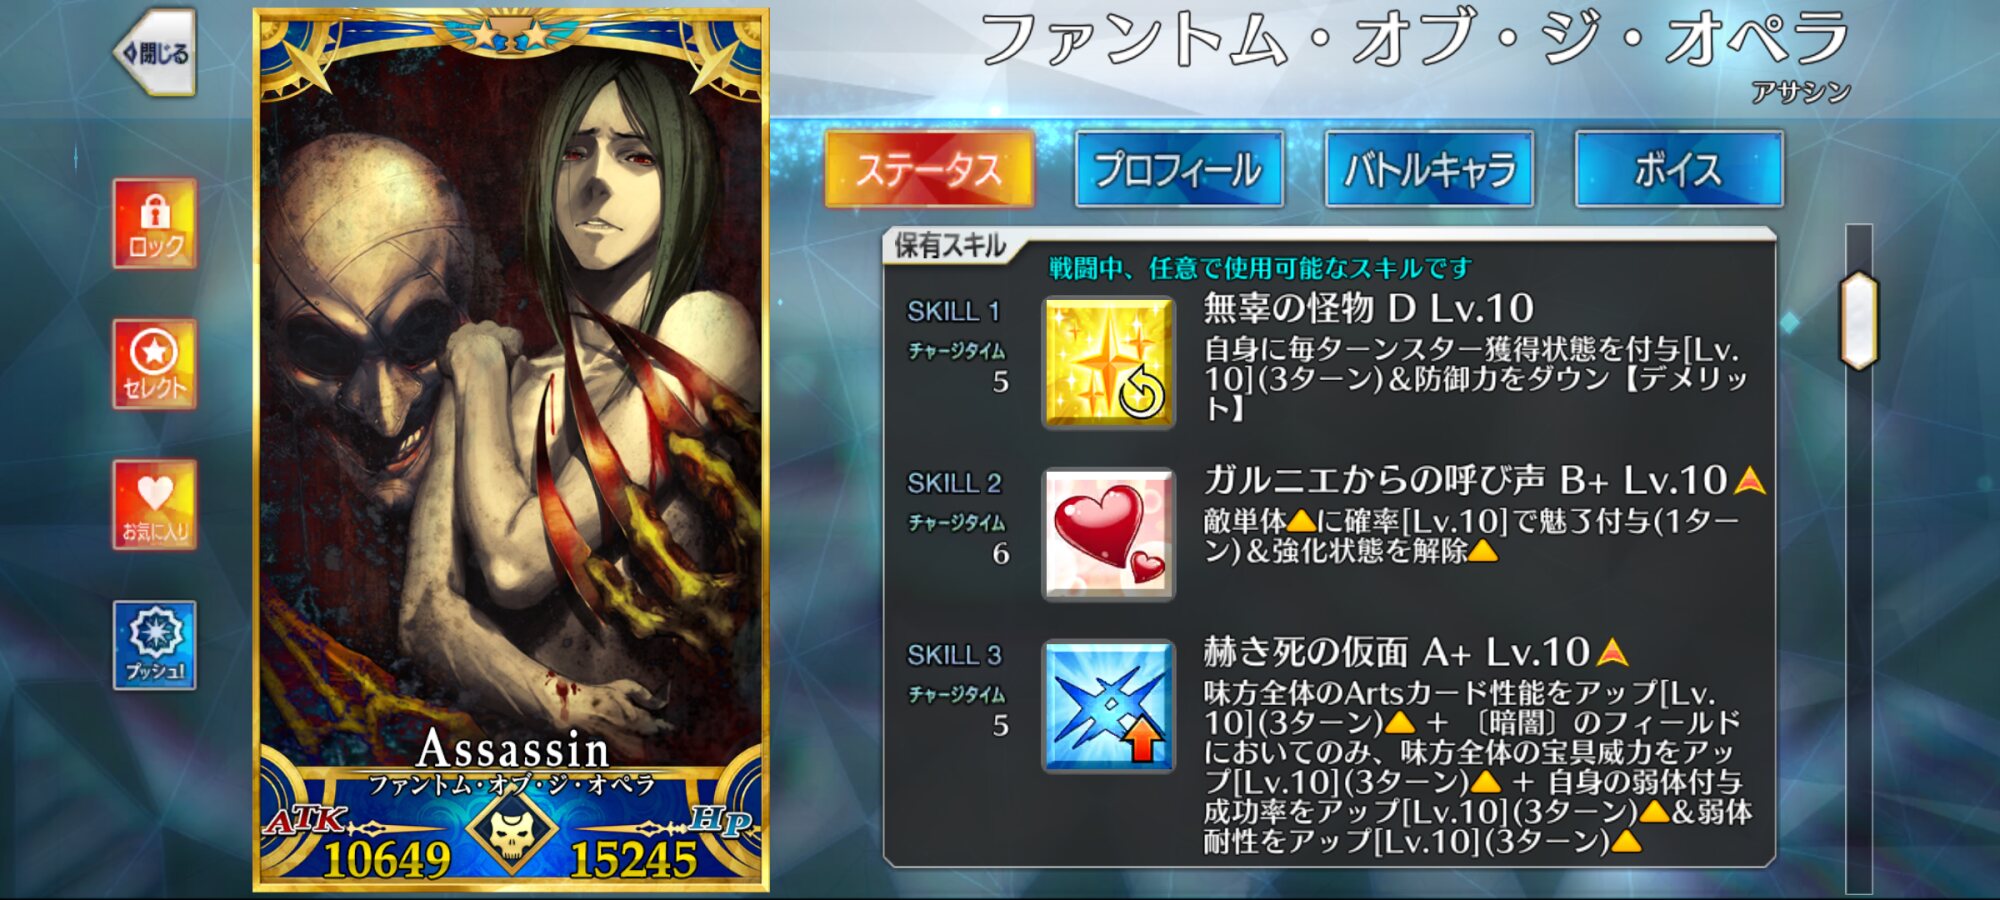Switch to the ステータス tab

(x=929, y=169)
